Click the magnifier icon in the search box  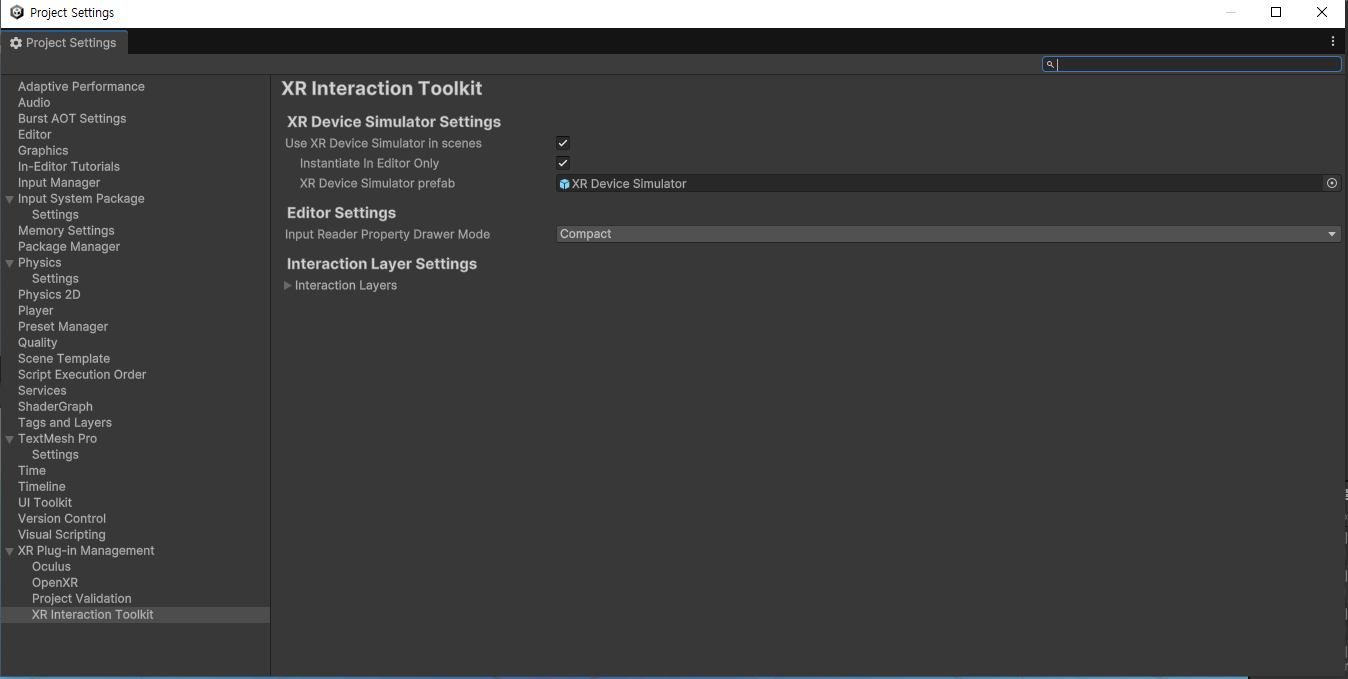(x=1050, y=64)
